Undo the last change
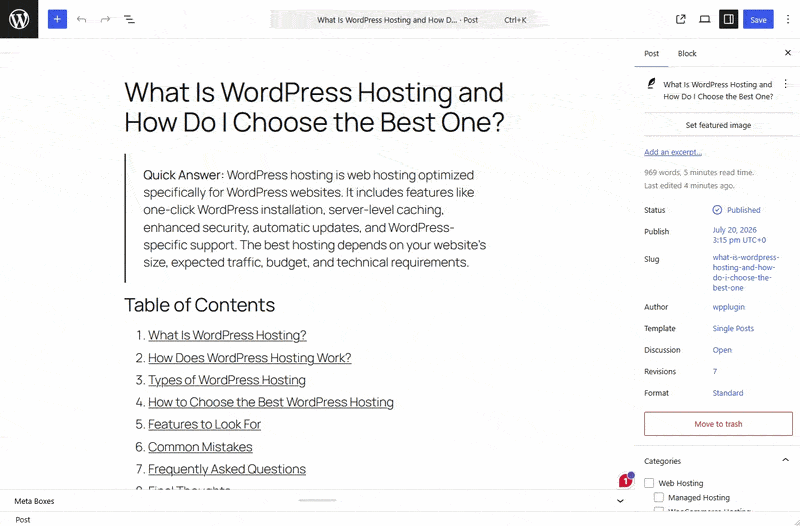 (x=82, y=19)
